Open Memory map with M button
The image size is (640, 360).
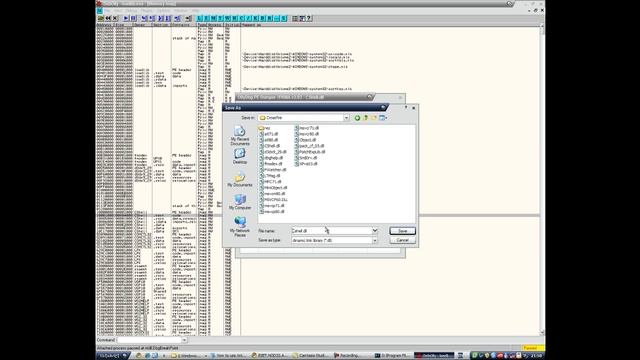click(x=213, y=18)
